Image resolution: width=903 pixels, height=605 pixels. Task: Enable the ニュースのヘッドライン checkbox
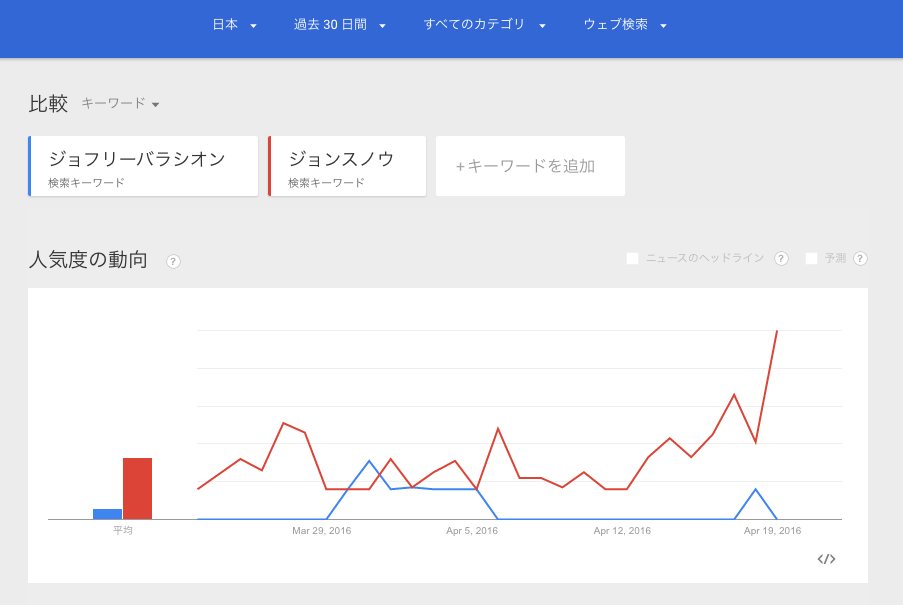click(x=632, y=258)
